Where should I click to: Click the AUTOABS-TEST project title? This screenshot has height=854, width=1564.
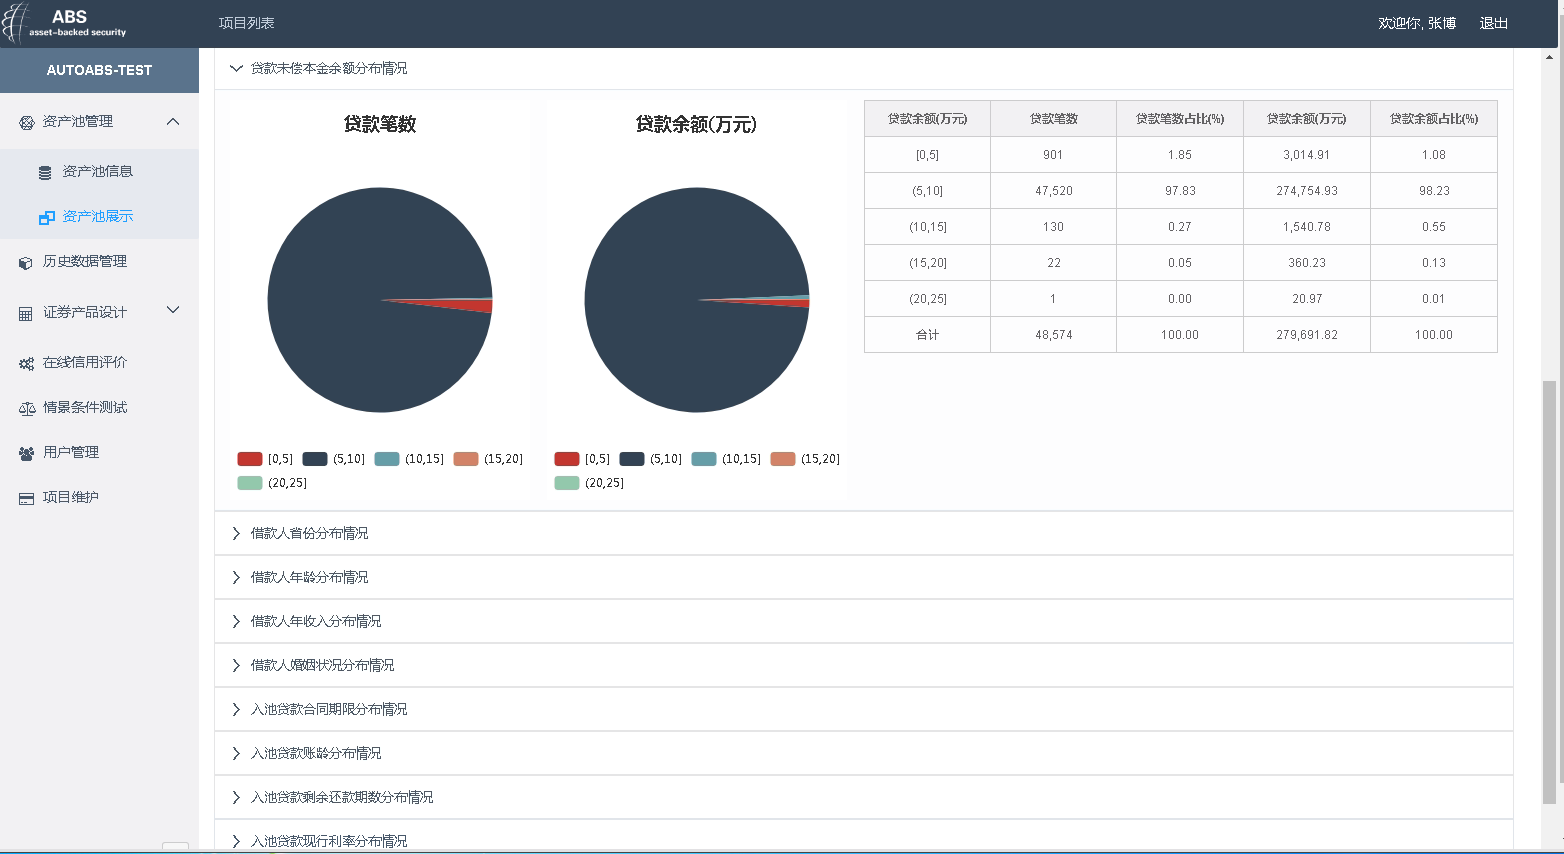click(x=99, y=70)
